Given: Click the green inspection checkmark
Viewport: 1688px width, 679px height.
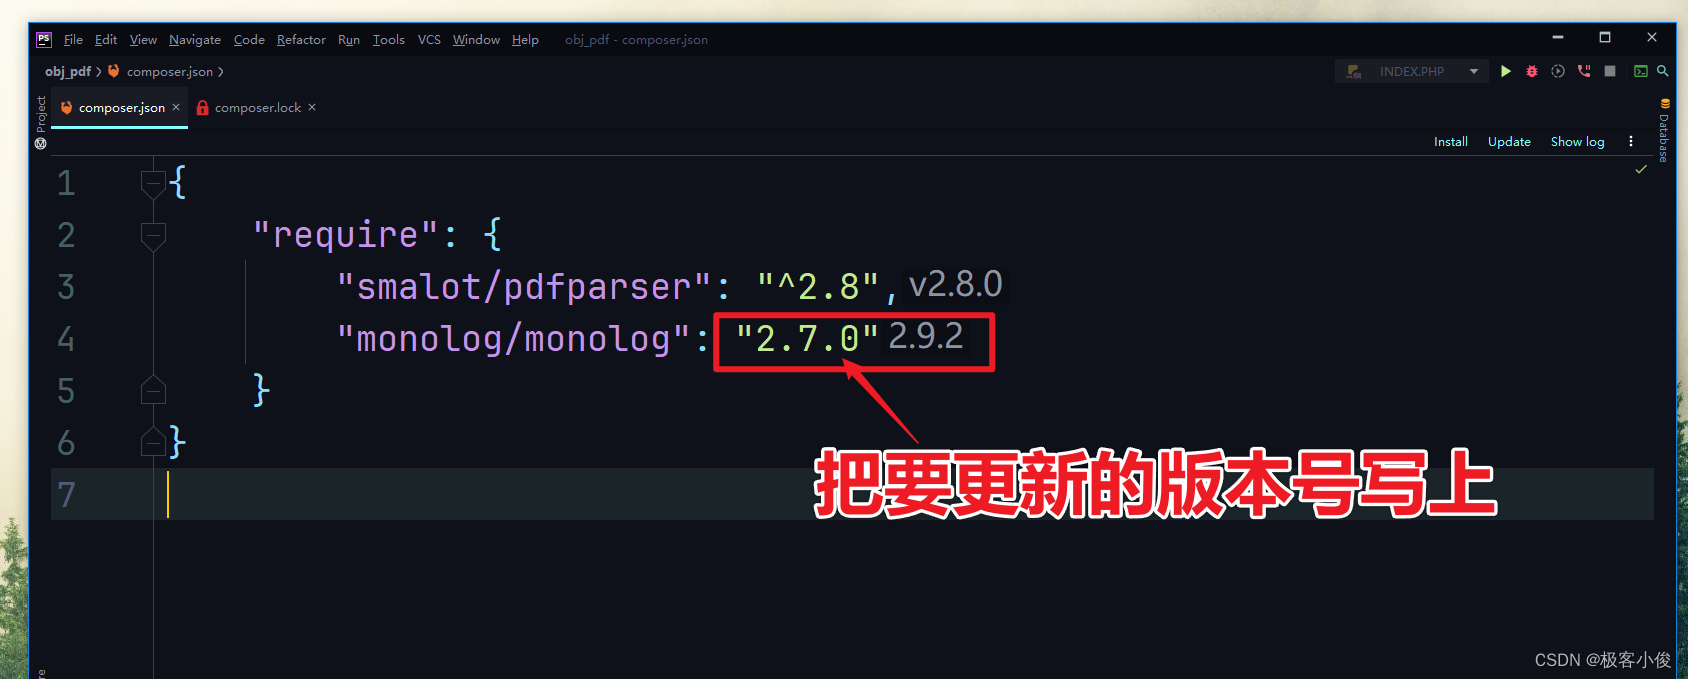Looking at the screenshot, I should tap(1641, 169).
